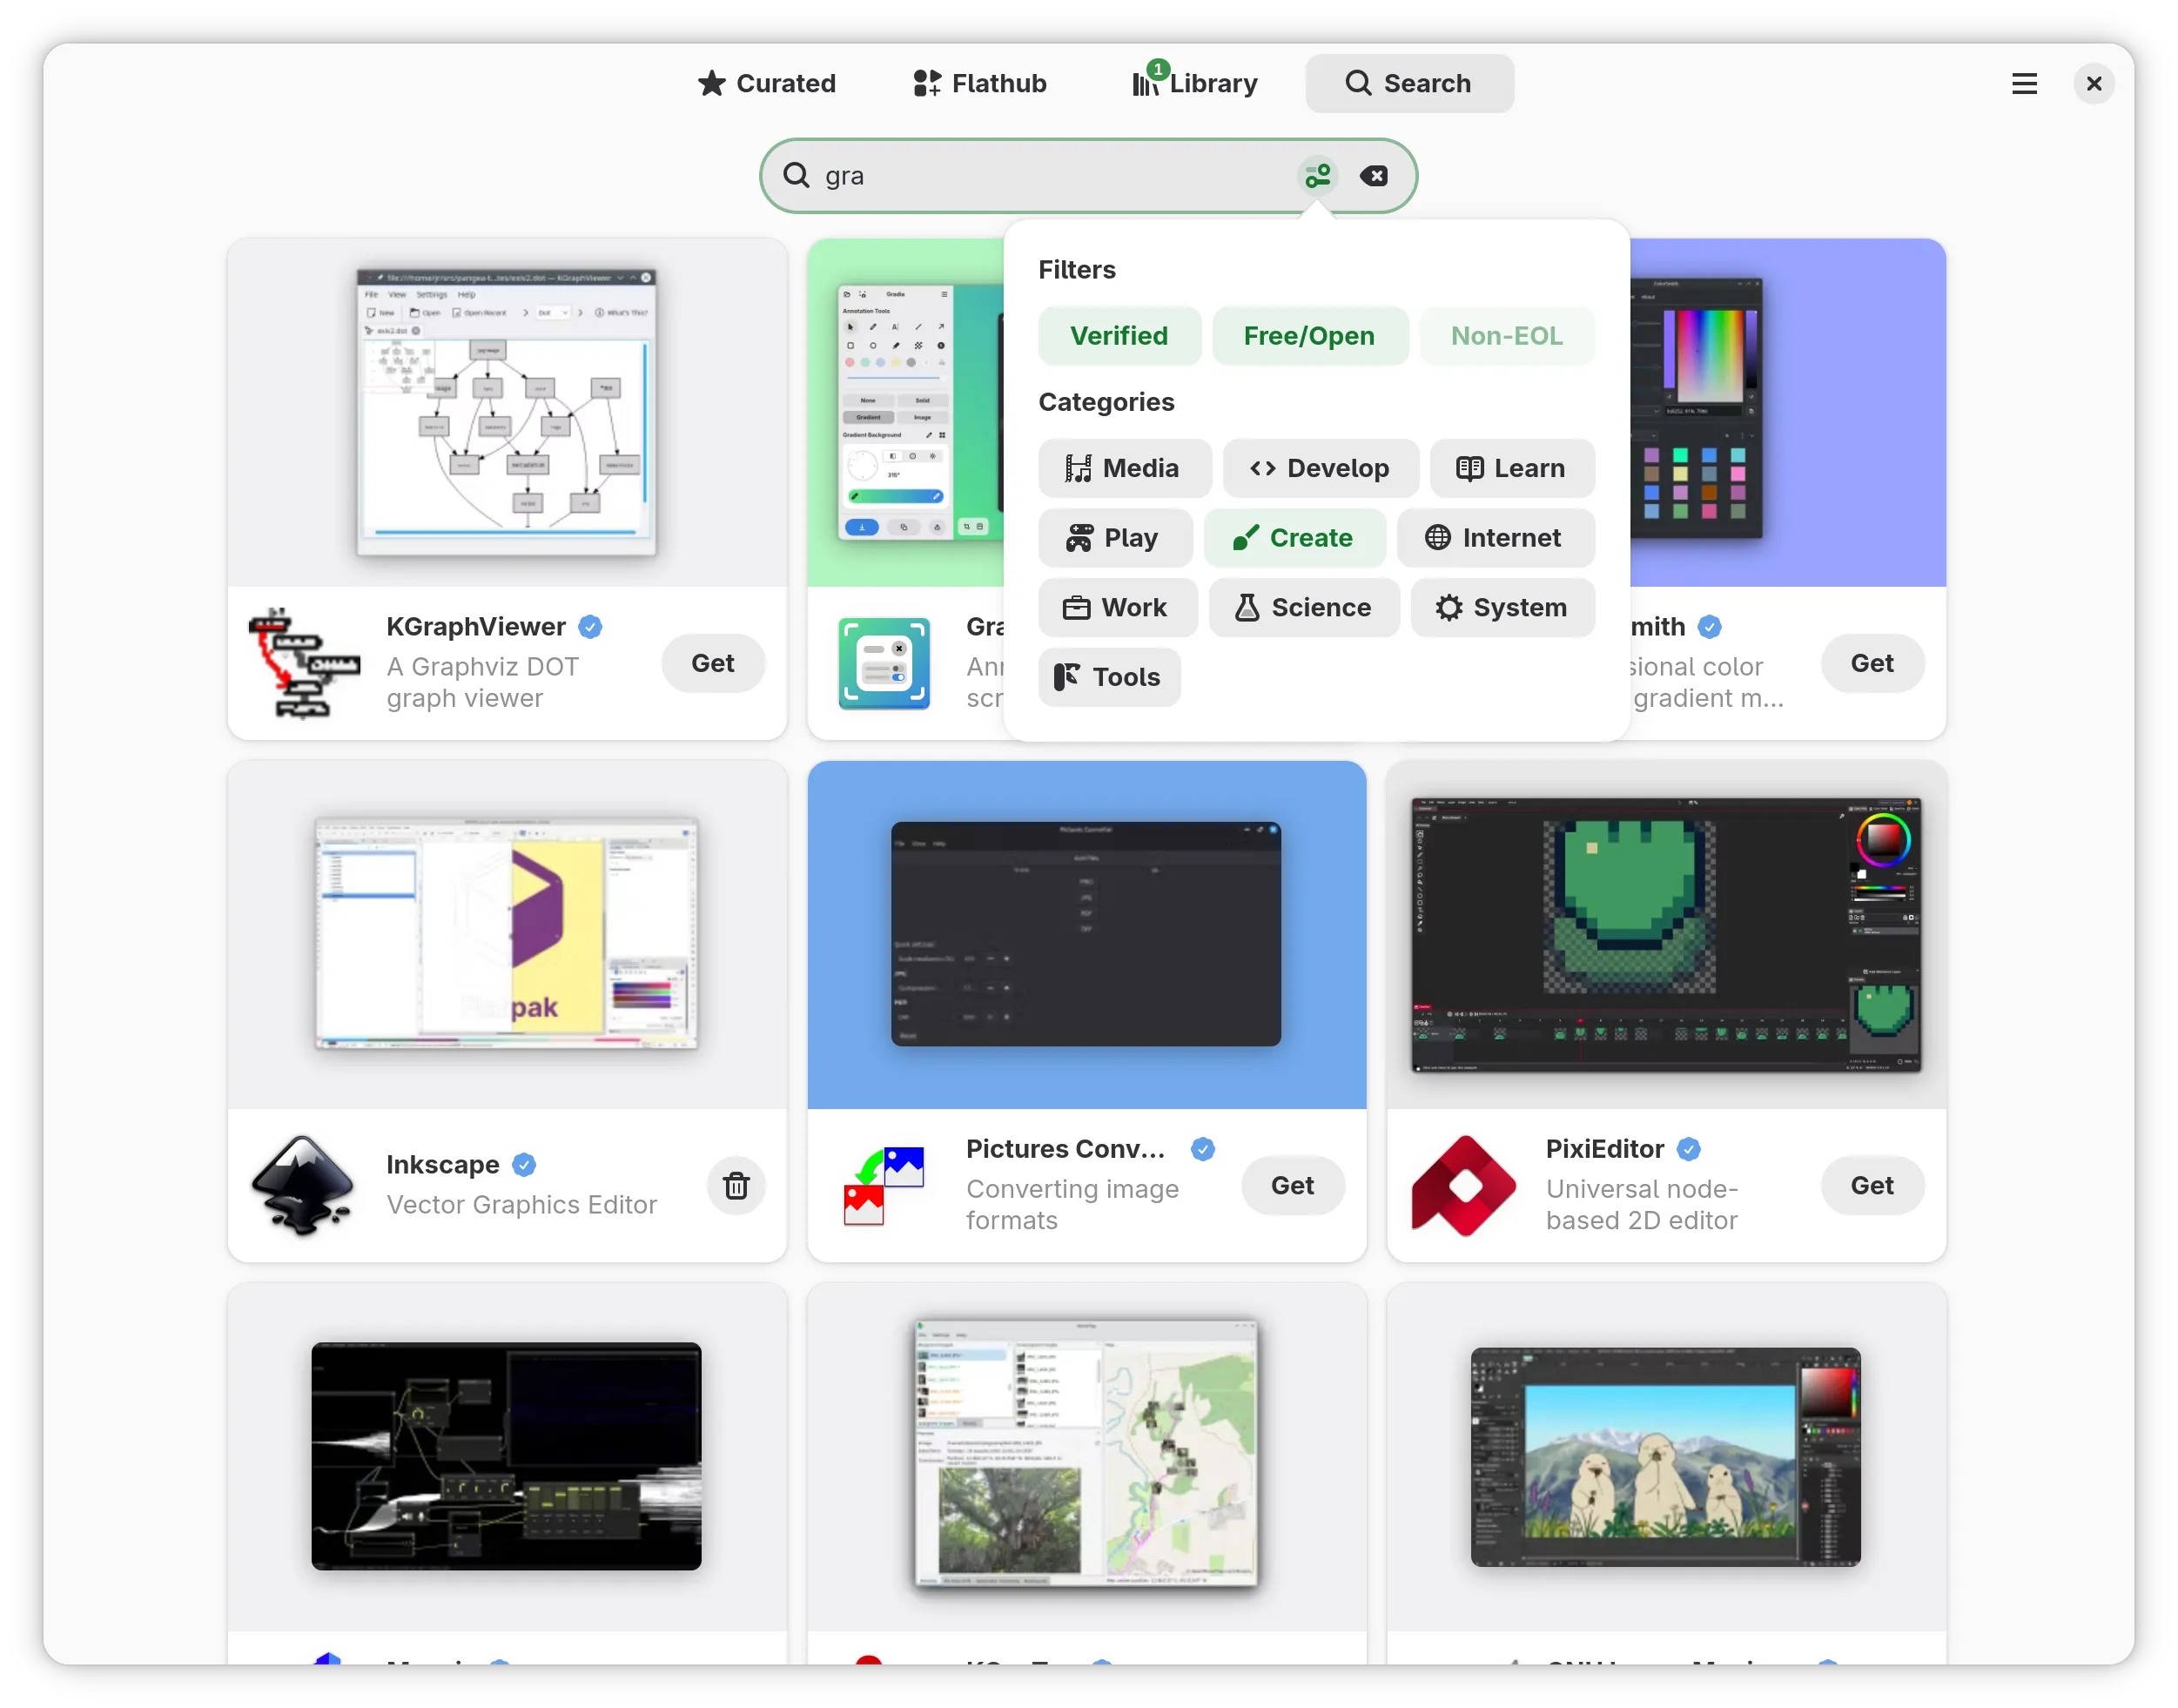Switch to the Curated tab
Image resolution: width=2178 pixels, height=1708 pixels.
tap(767, 84)
